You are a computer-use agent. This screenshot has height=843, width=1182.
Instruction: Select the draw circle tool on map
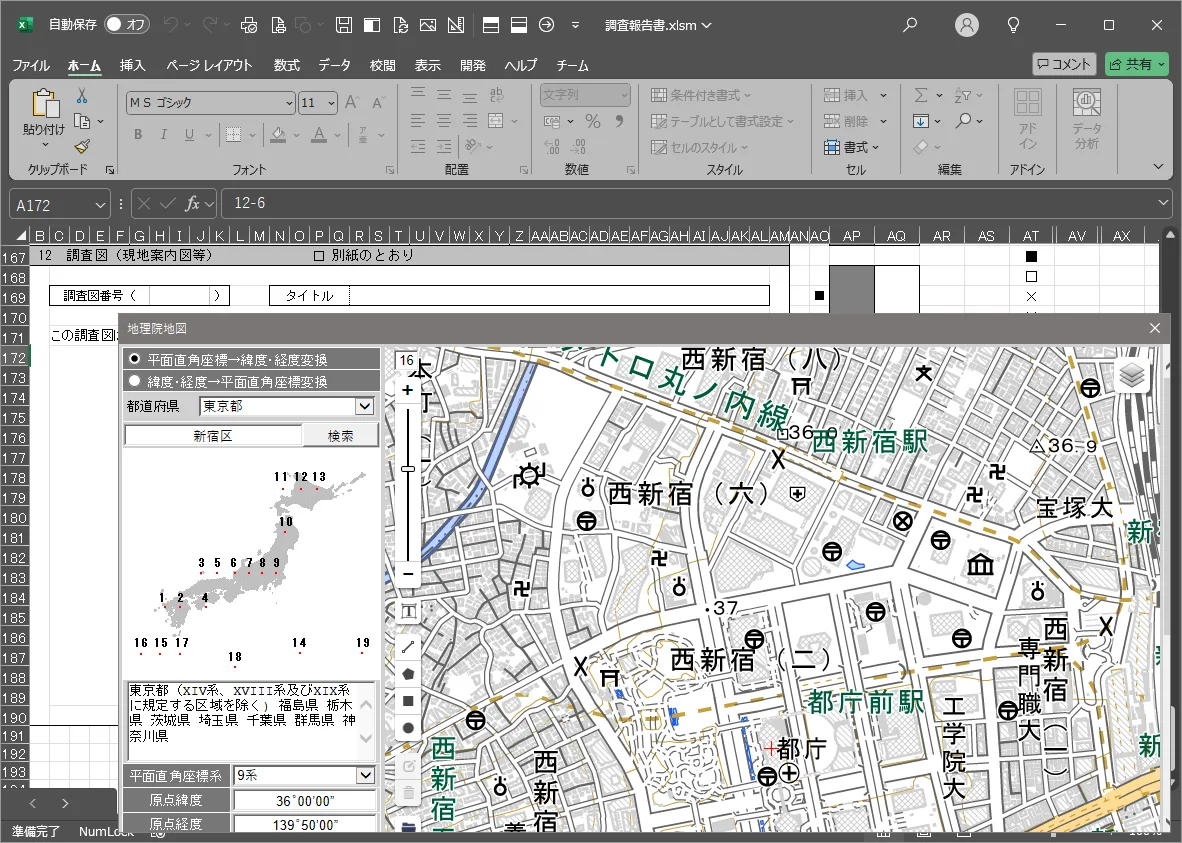pyautogui.click(x=408, y=728)
